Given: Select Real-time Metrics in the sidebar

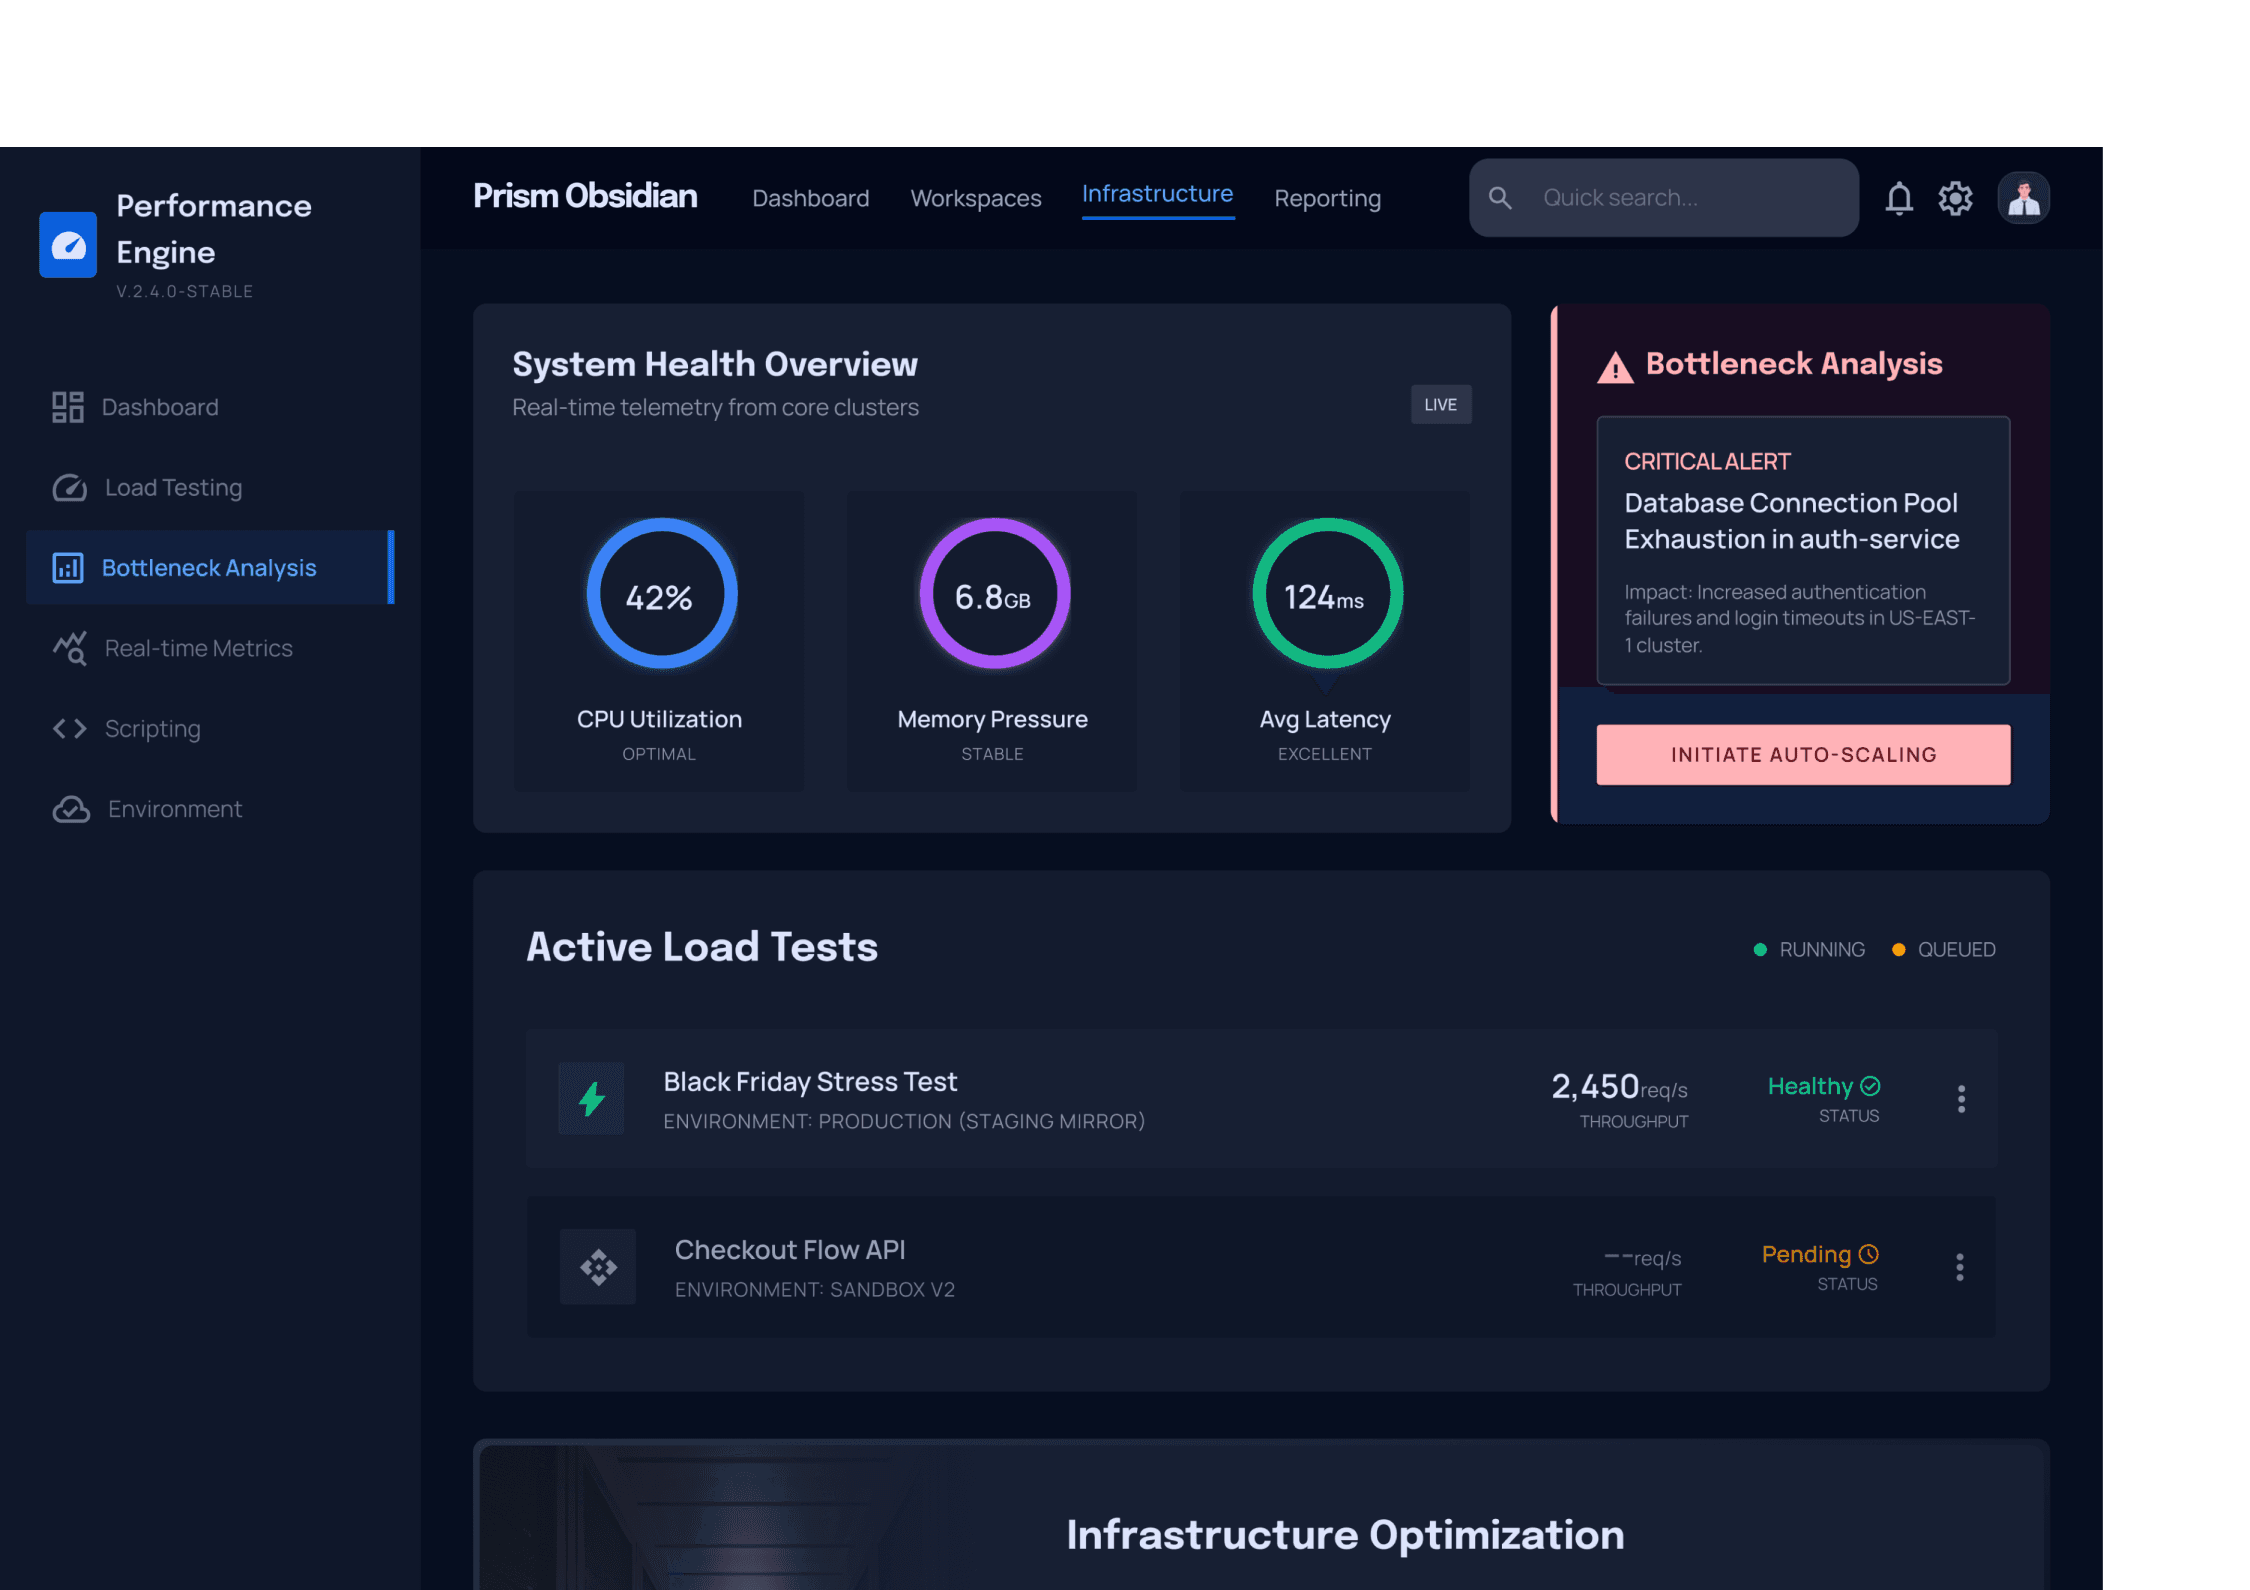Looking at the screenshot, I should click(x=198, y=649).
